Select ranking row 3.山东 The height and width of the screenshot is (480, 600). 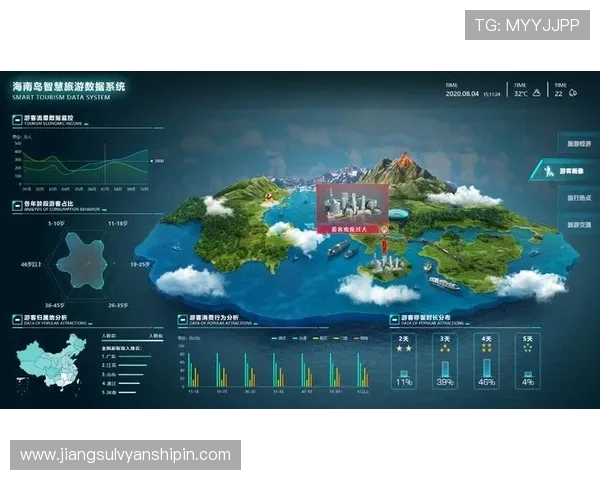(x=122, y=374)
